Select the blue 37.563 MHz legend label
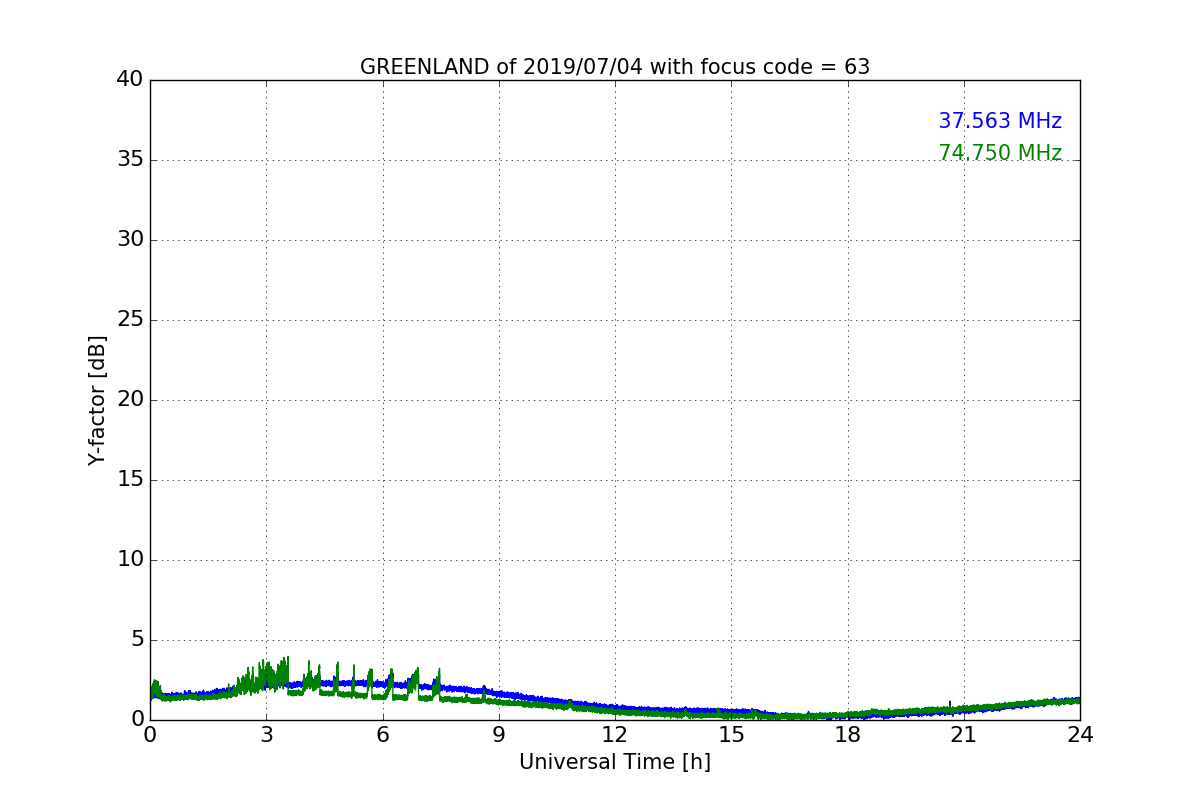This screenshot has height=800, width=1200. (1000, 121)
